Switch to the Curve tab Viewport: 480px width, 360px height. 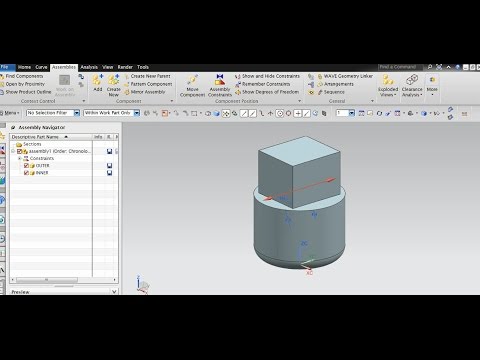tap(41, 67)
